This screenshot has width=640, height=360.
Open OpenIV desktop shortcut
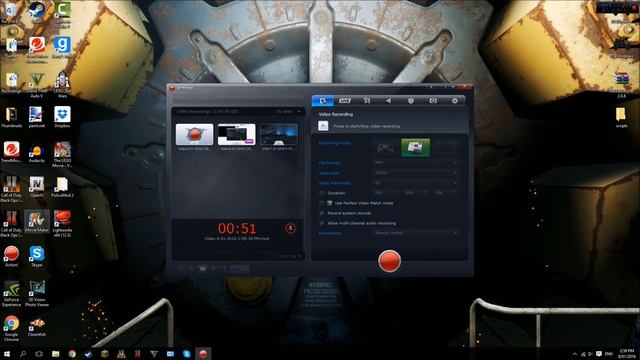pyautogui.click(x=37, y=187)
